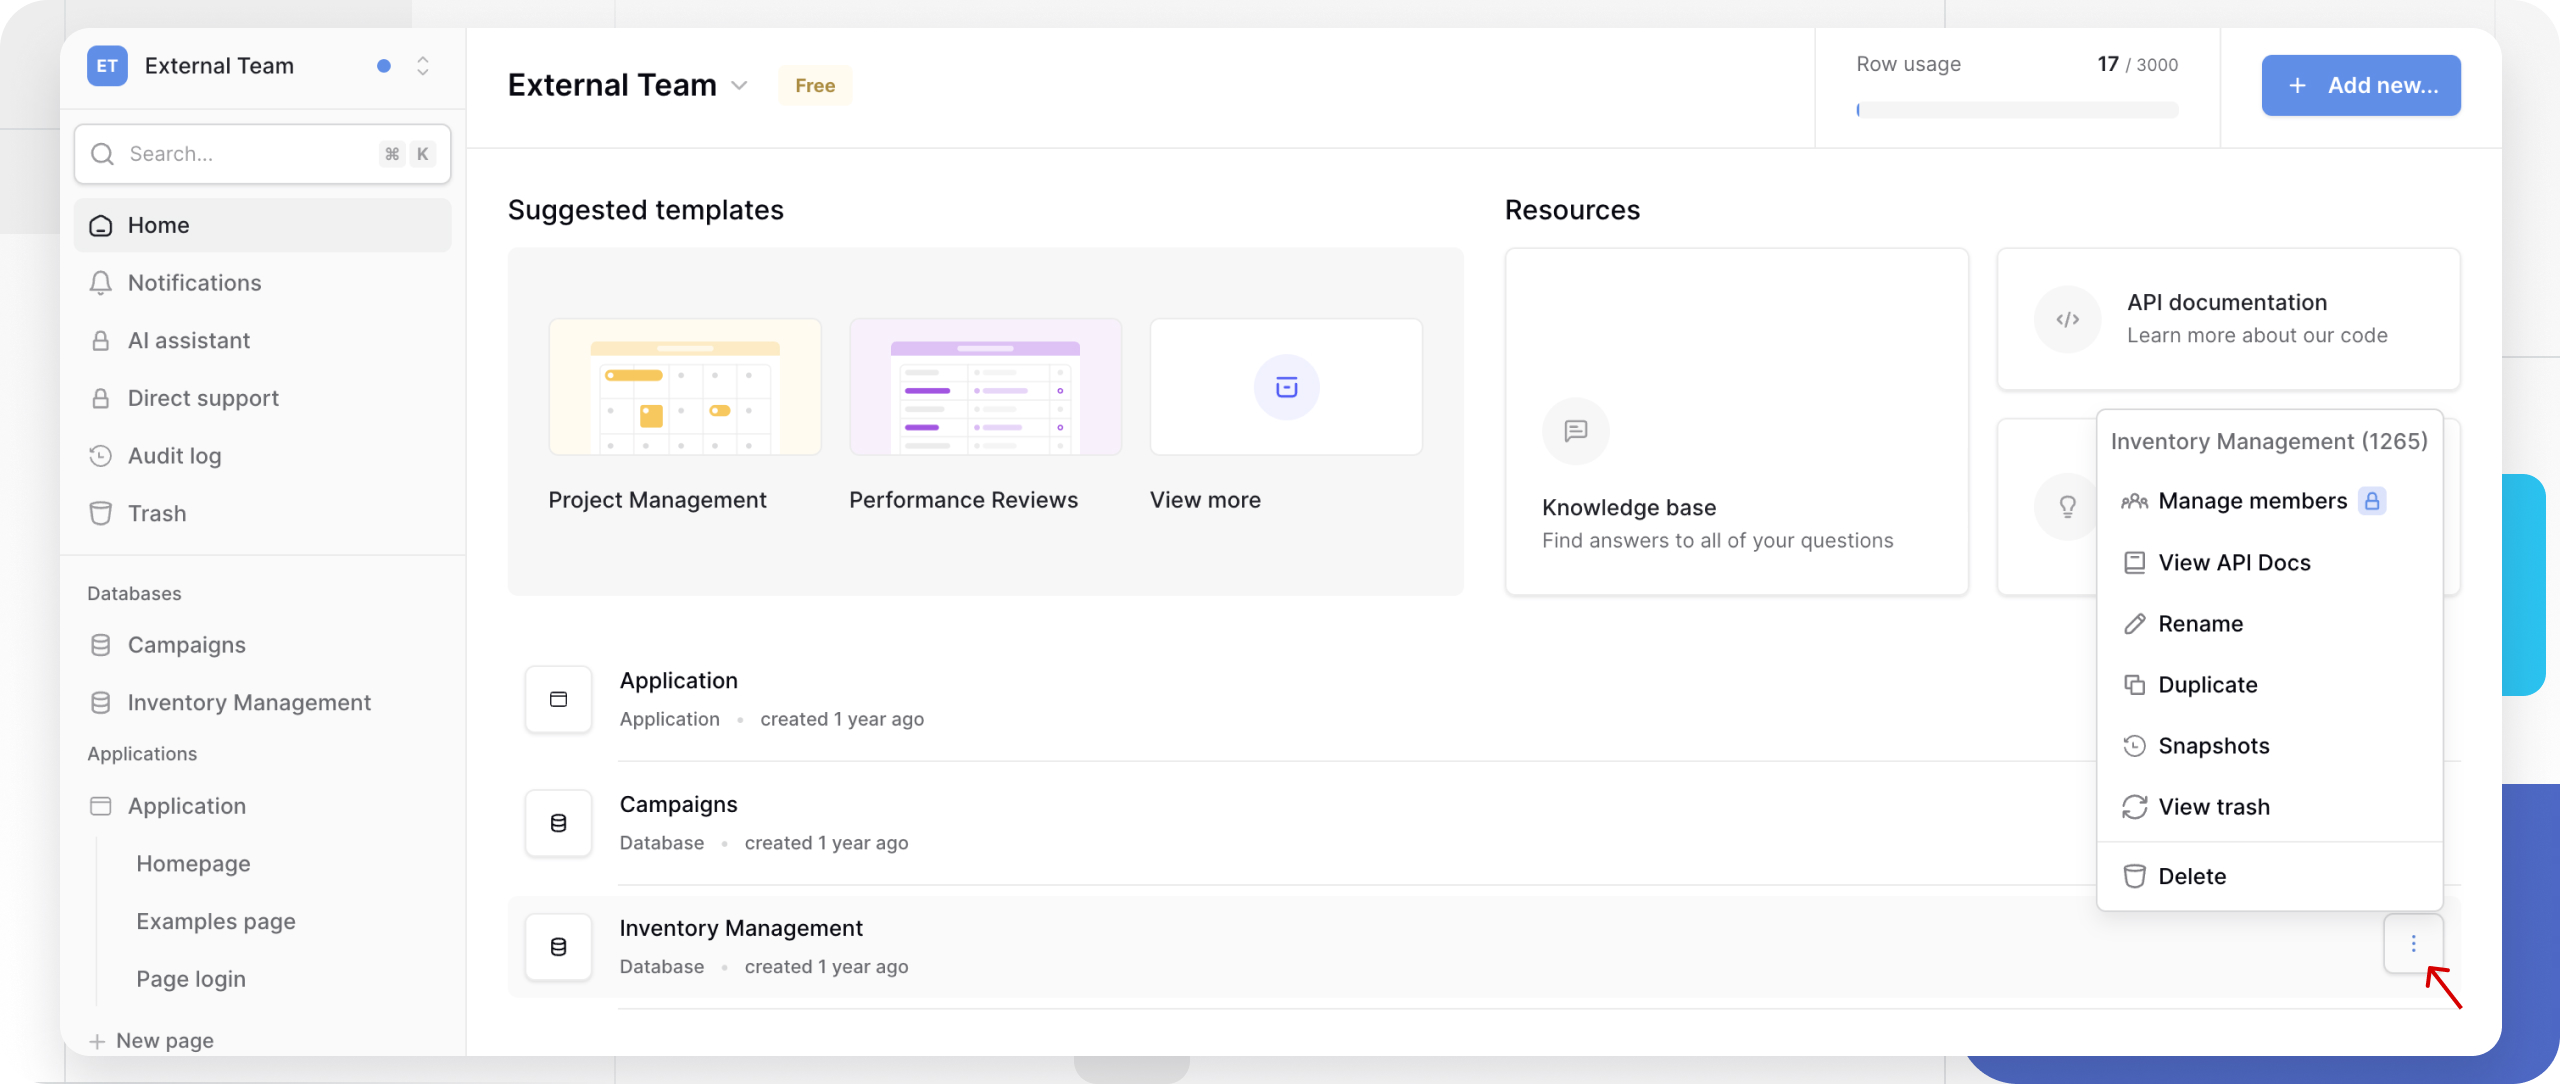2560x1084 pixels.
Task: Open Audit log in the sidebar
Action: click(x=174, y=456)
